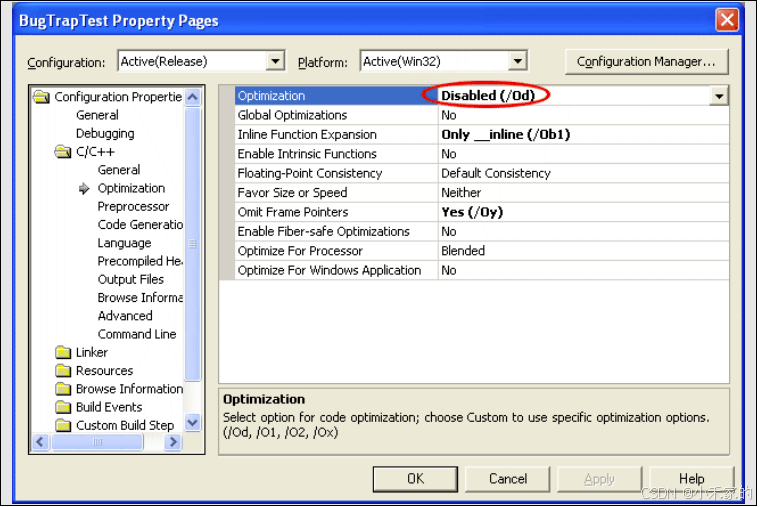Select the Code Generation tree item
The width and height of the screenshot is (760, 507).
click(x=141, y=224)
